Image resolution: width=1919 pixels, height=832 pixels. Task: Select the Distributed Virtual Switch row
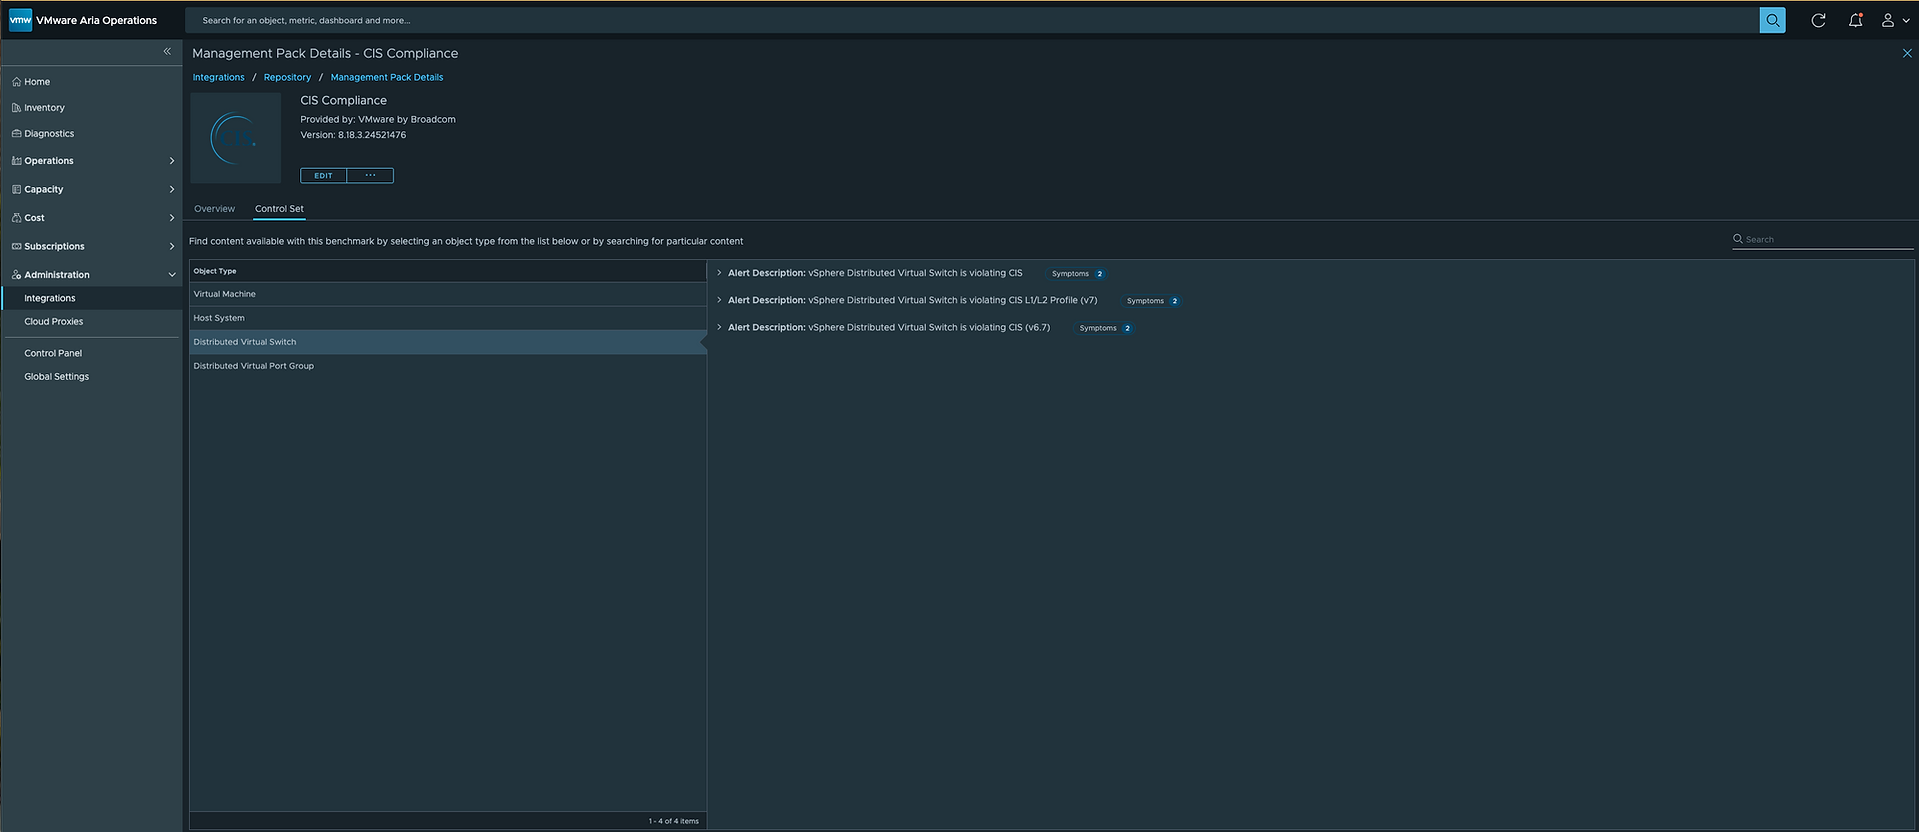[448, 342]
